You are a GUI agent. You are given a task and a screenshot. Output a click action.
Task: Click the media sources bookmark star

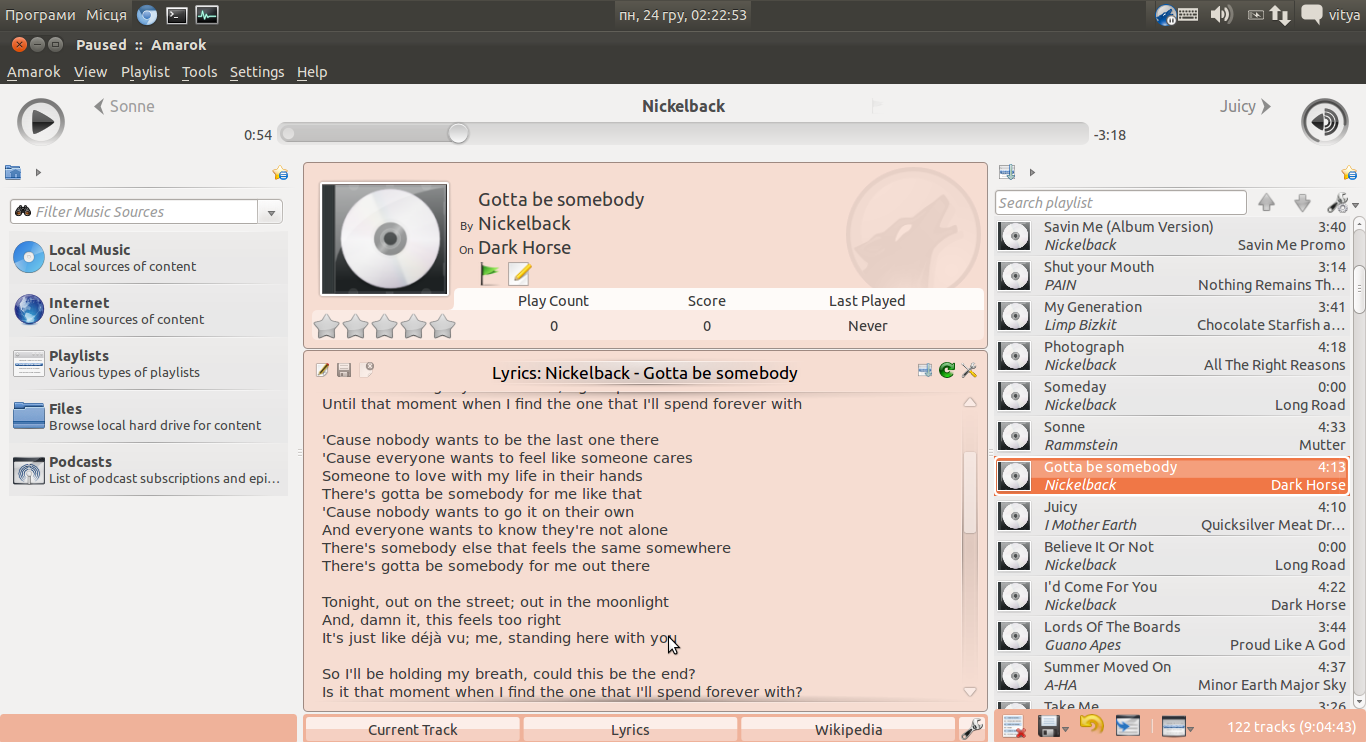[x=280, y=173]
